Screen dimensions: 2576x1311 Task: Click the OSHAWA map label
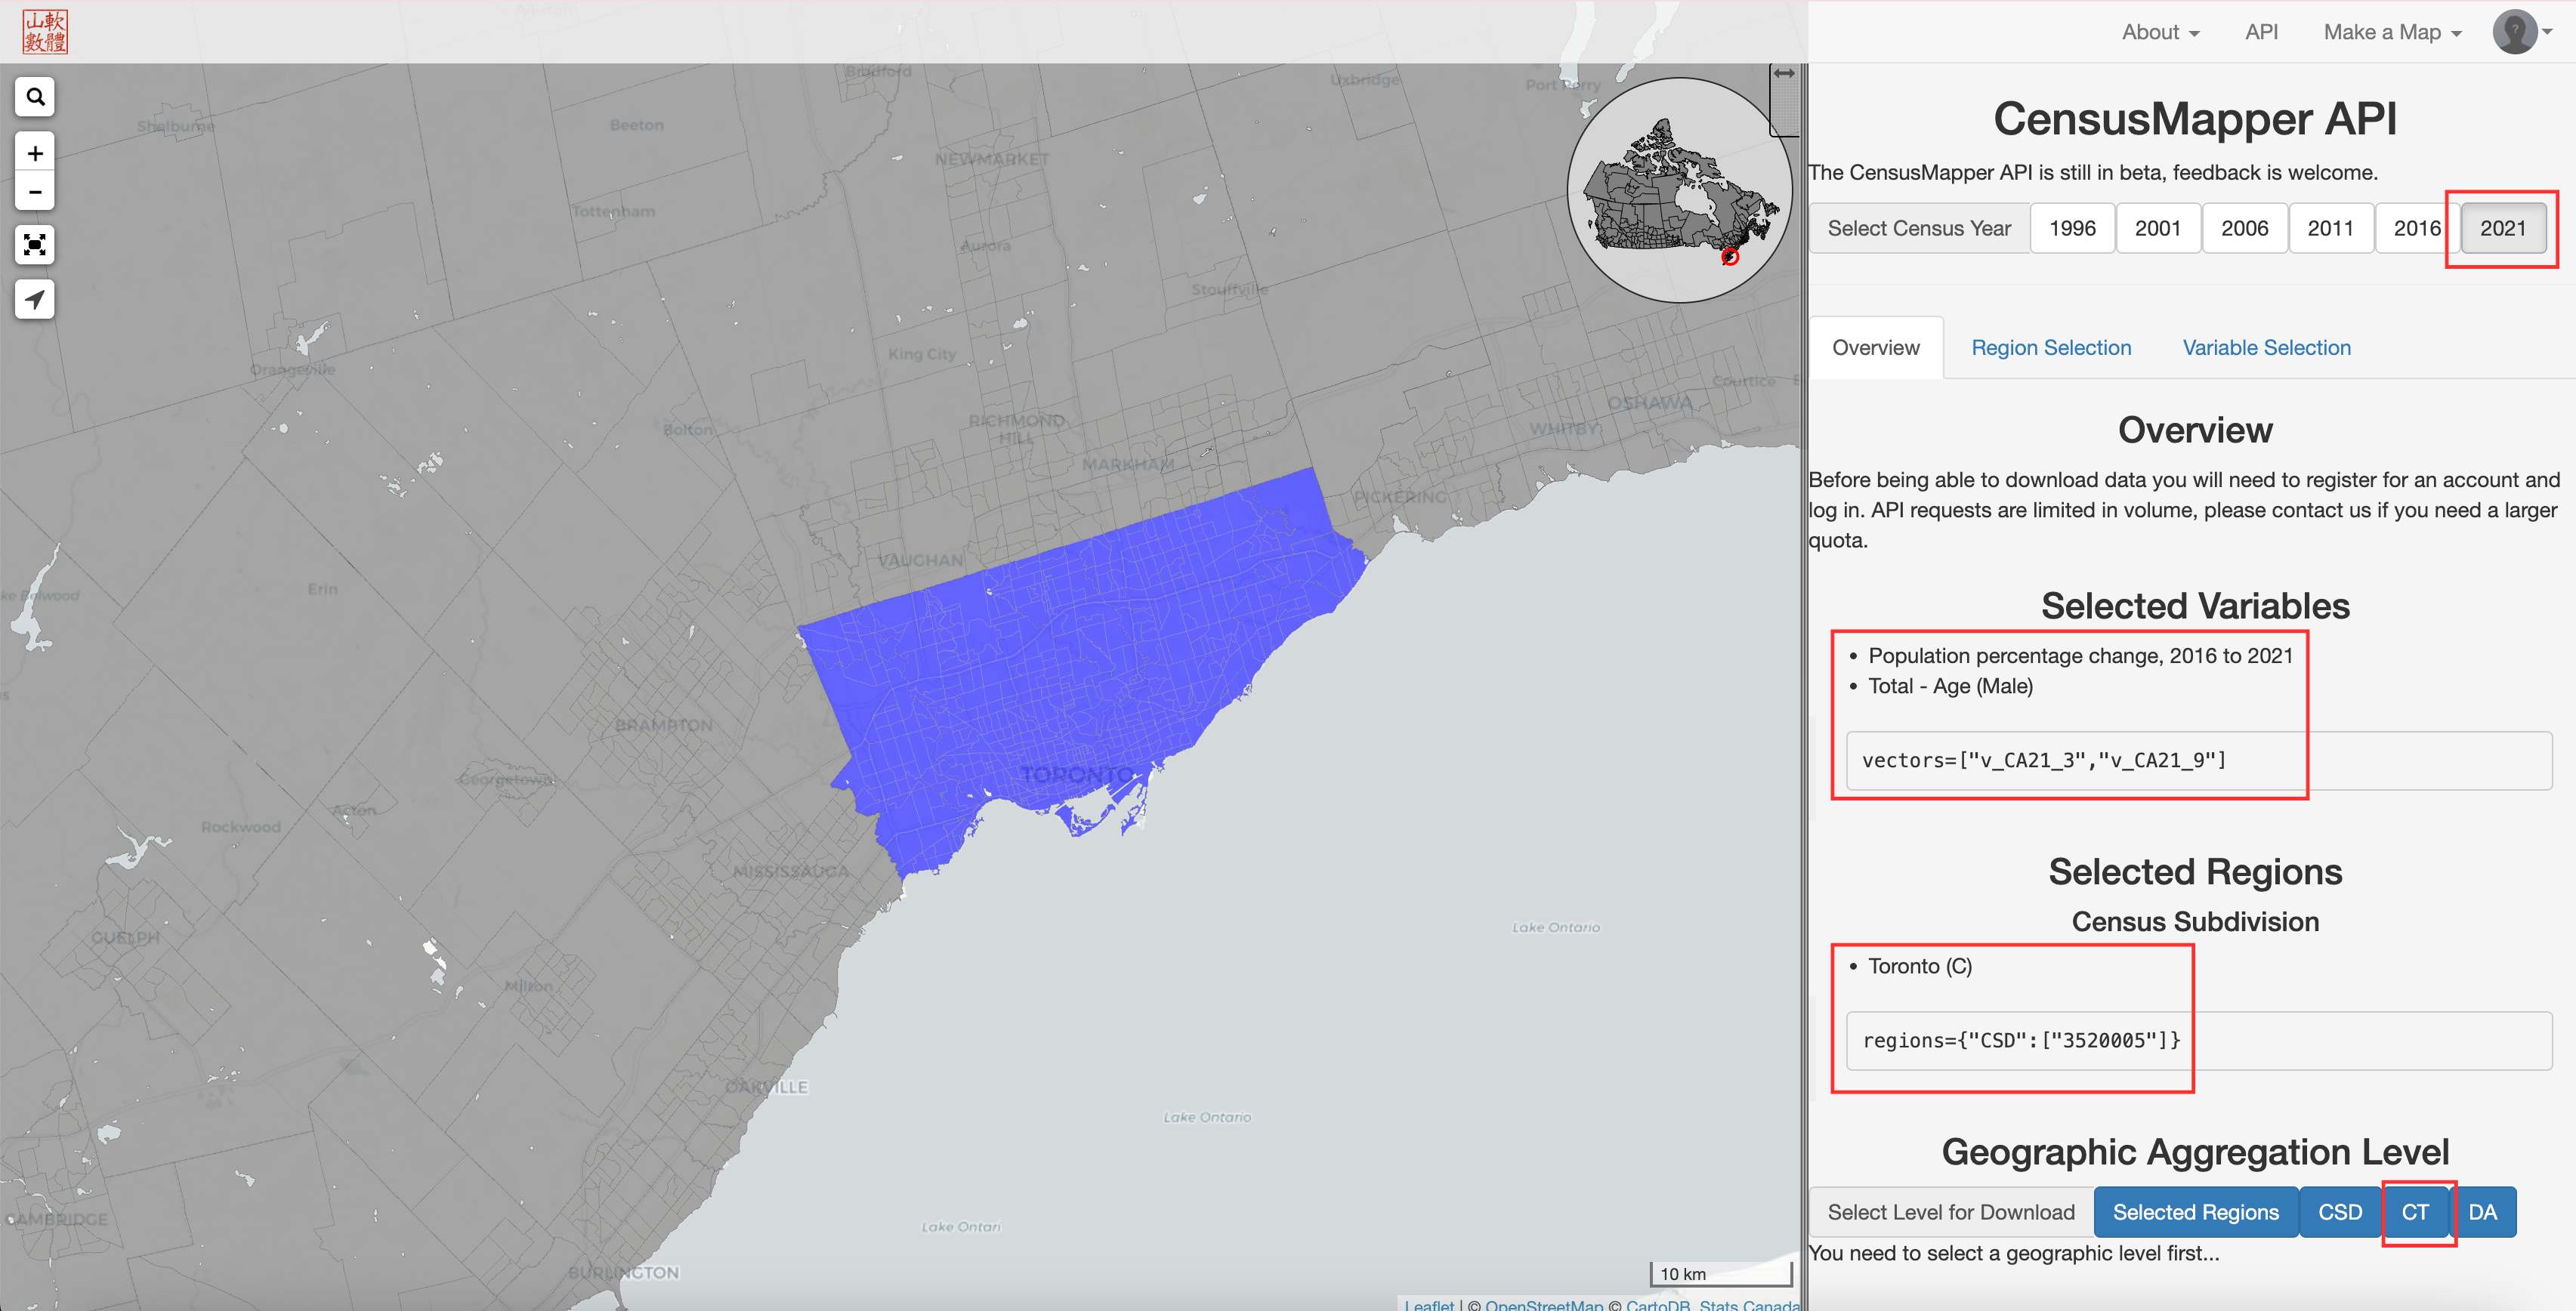[x=1650, y=403]
